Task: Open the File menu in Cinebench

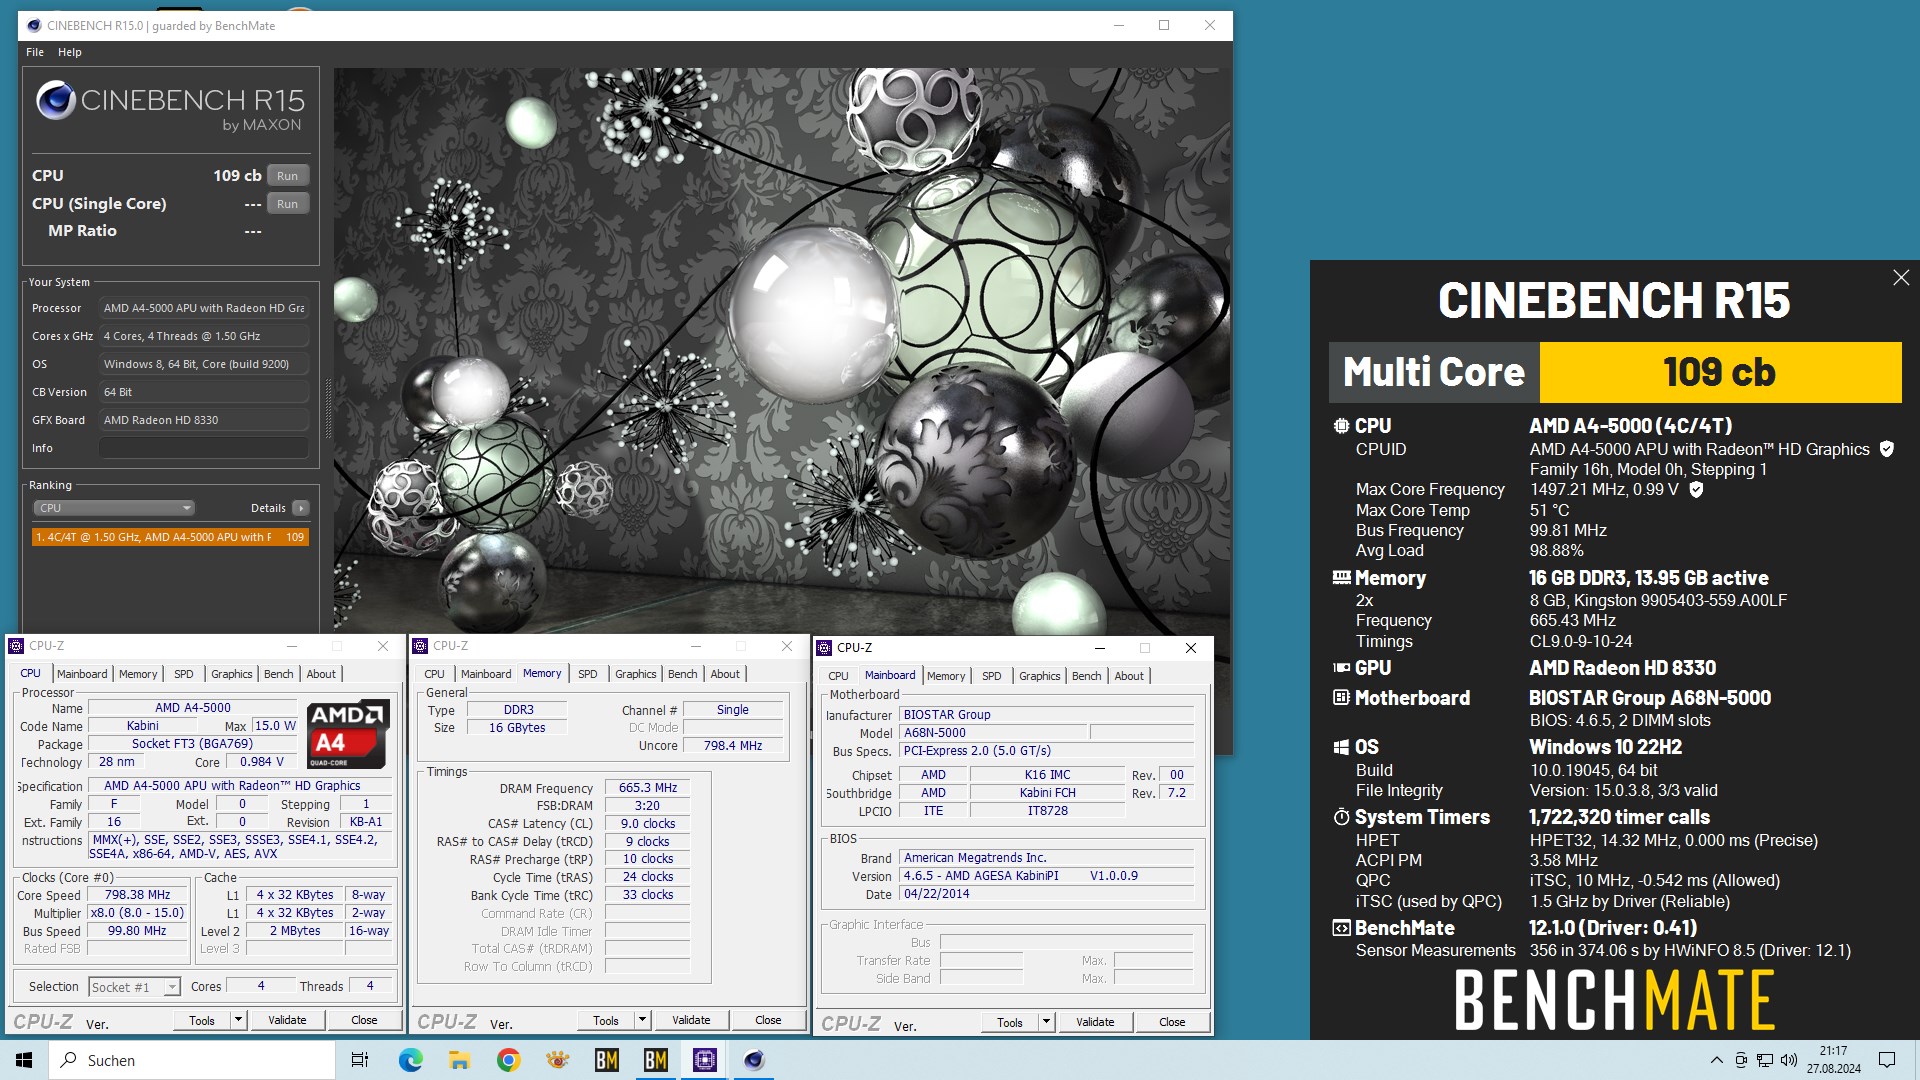Action: point(35,52)
